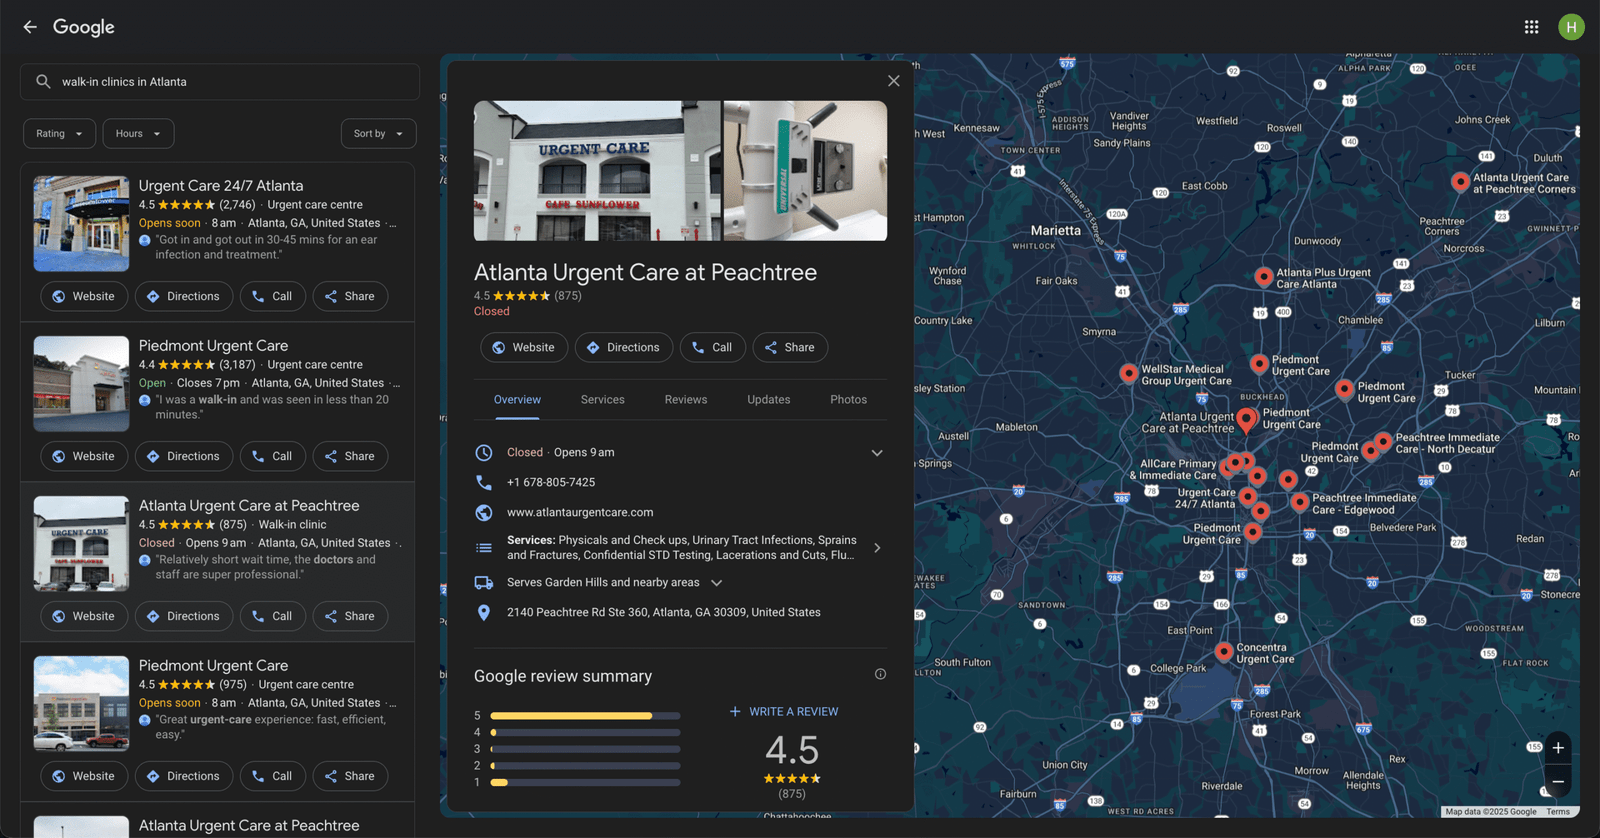Zoom out on the map
This screenshot has height=838, width=1600.
(x=1558, y=782)
